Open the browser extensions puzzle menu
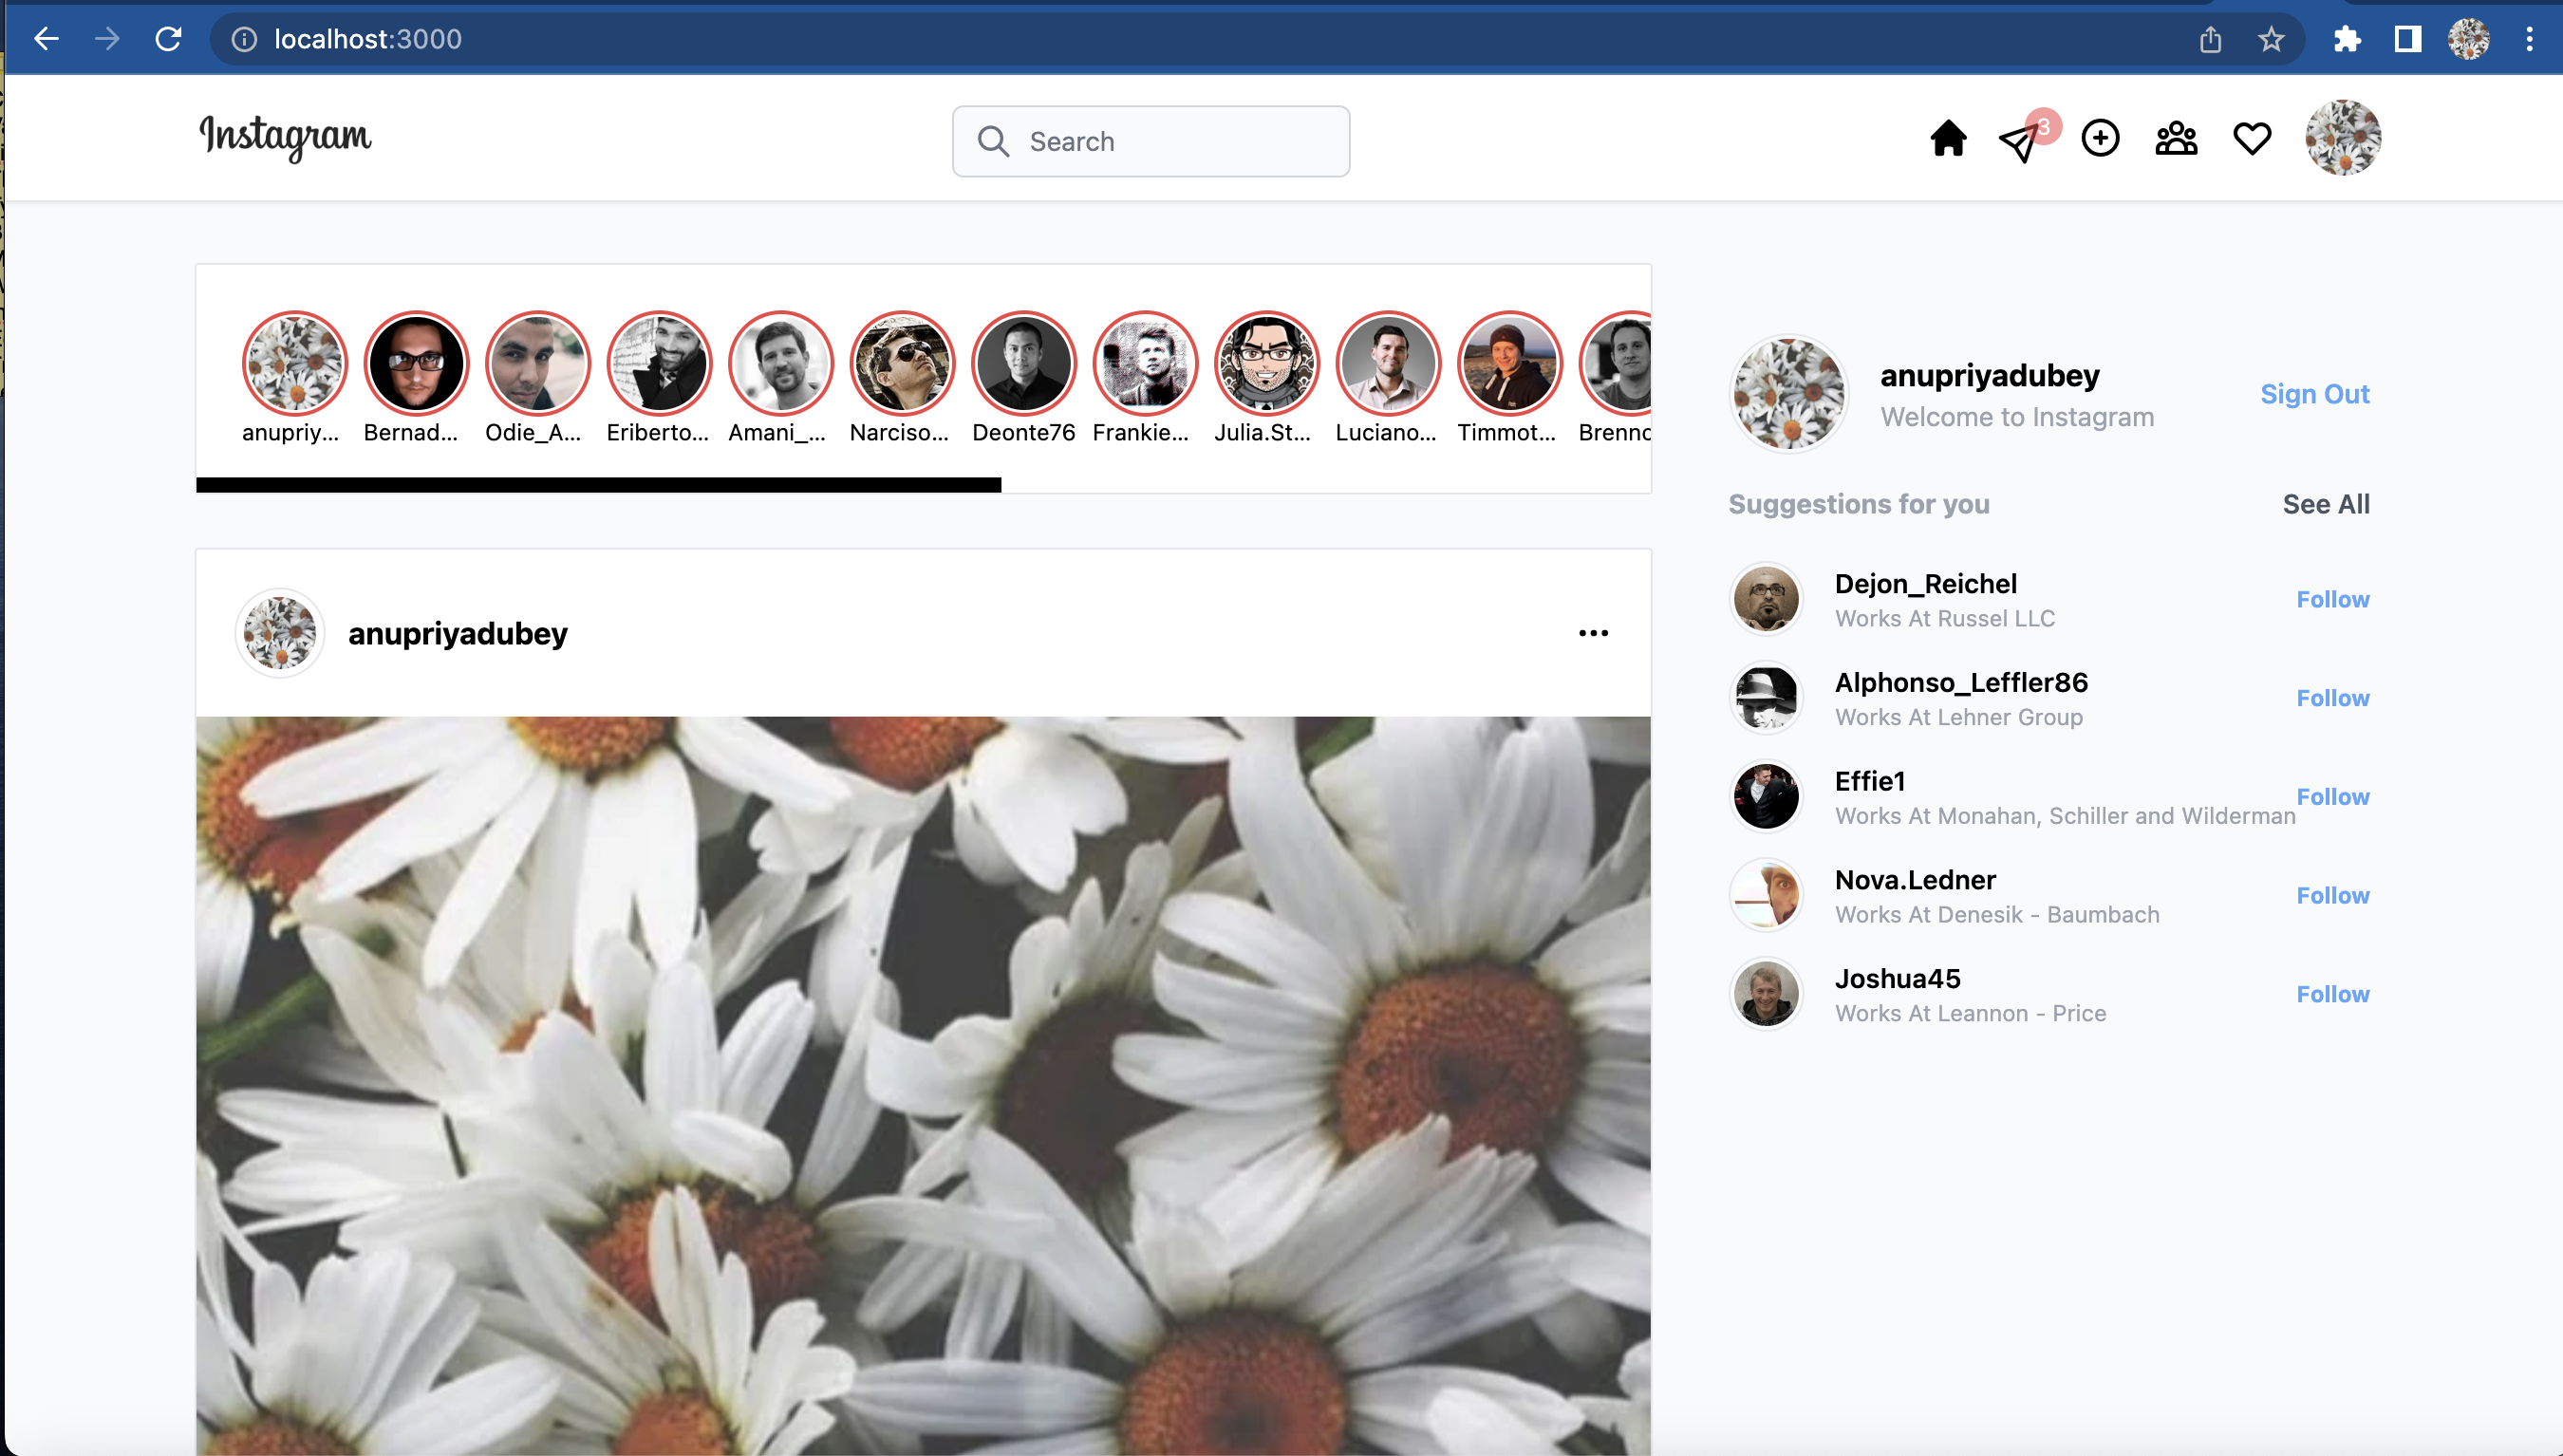This screenshot has width=2563, height=1456. pos(2346,39)
